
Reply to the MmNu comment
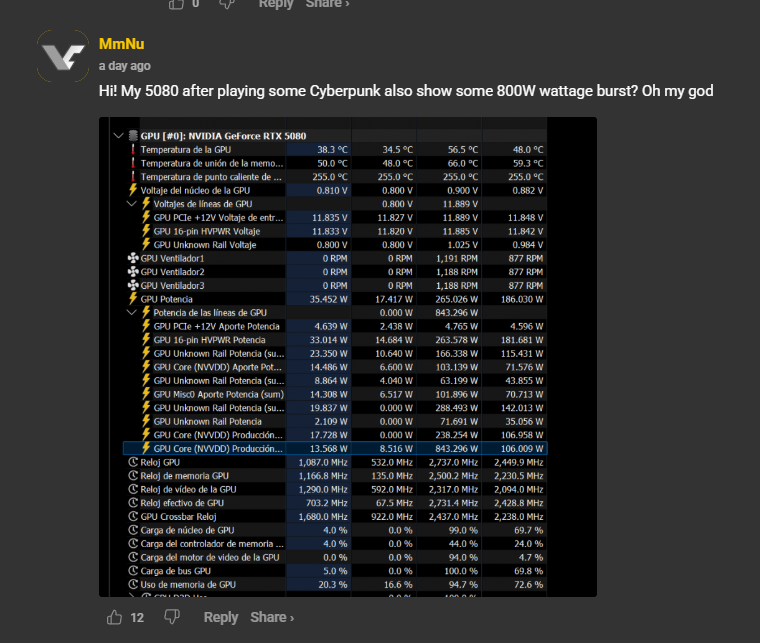[220, 617]
